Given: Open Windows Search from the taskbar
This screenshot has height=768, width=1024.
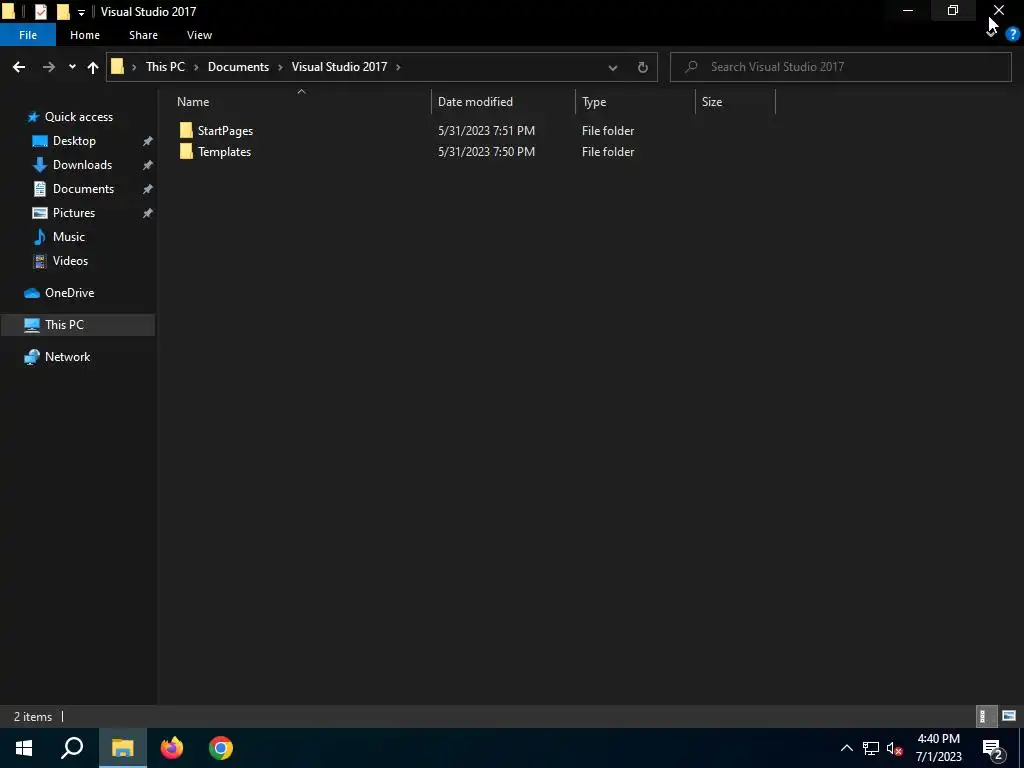Looking at the screenshot, I should point(72,748).
